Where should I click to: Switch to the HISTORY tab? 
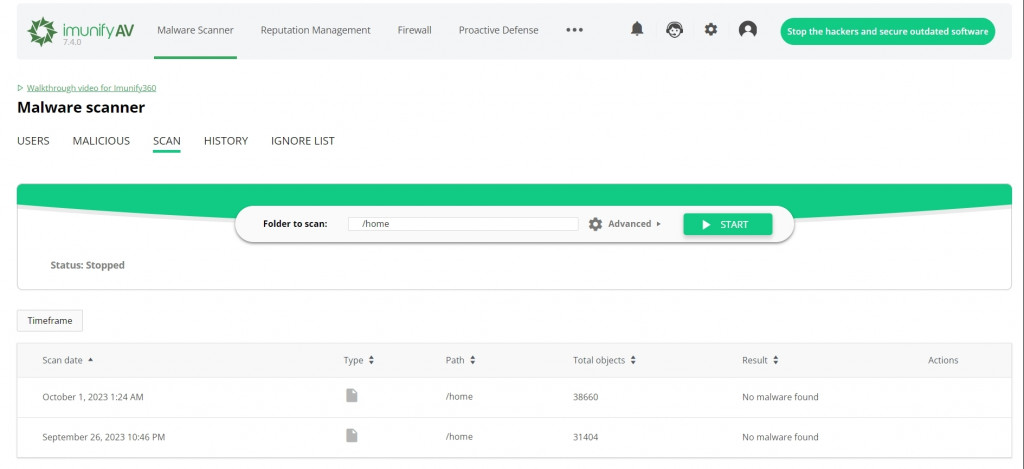pos(226,140)
